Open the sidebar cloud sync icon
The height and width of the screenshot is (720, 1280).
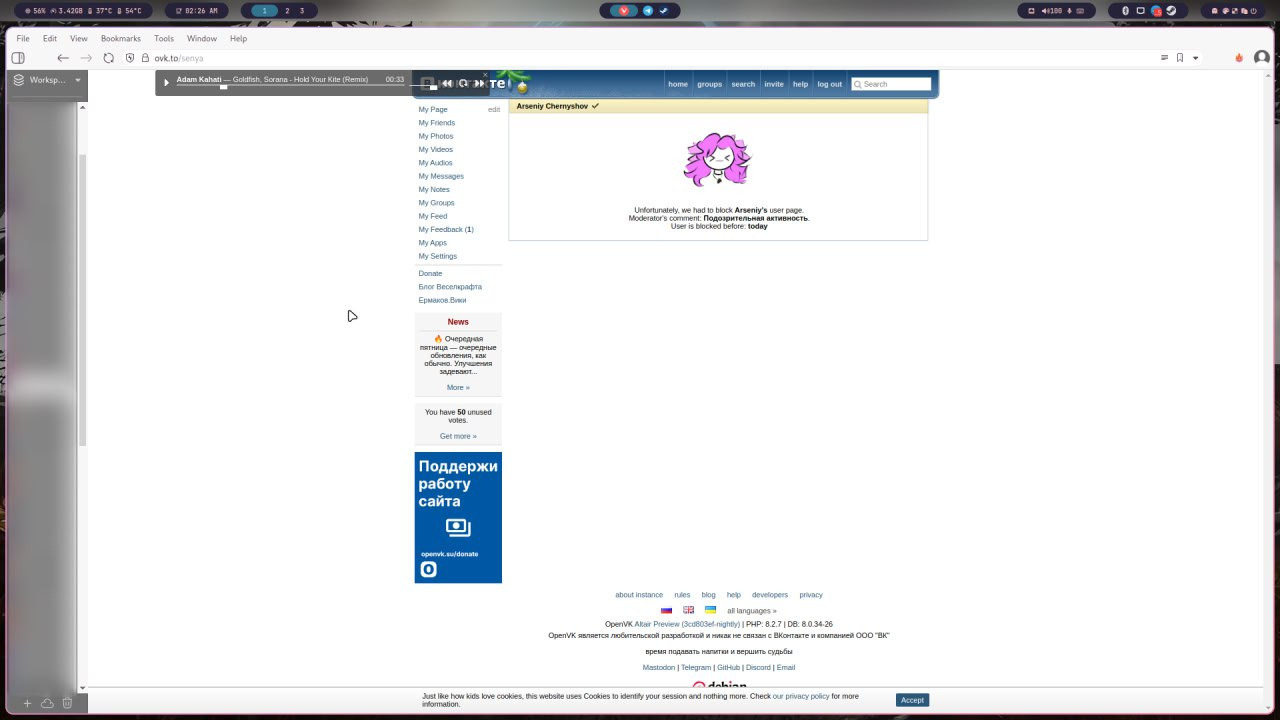(47, 703)
